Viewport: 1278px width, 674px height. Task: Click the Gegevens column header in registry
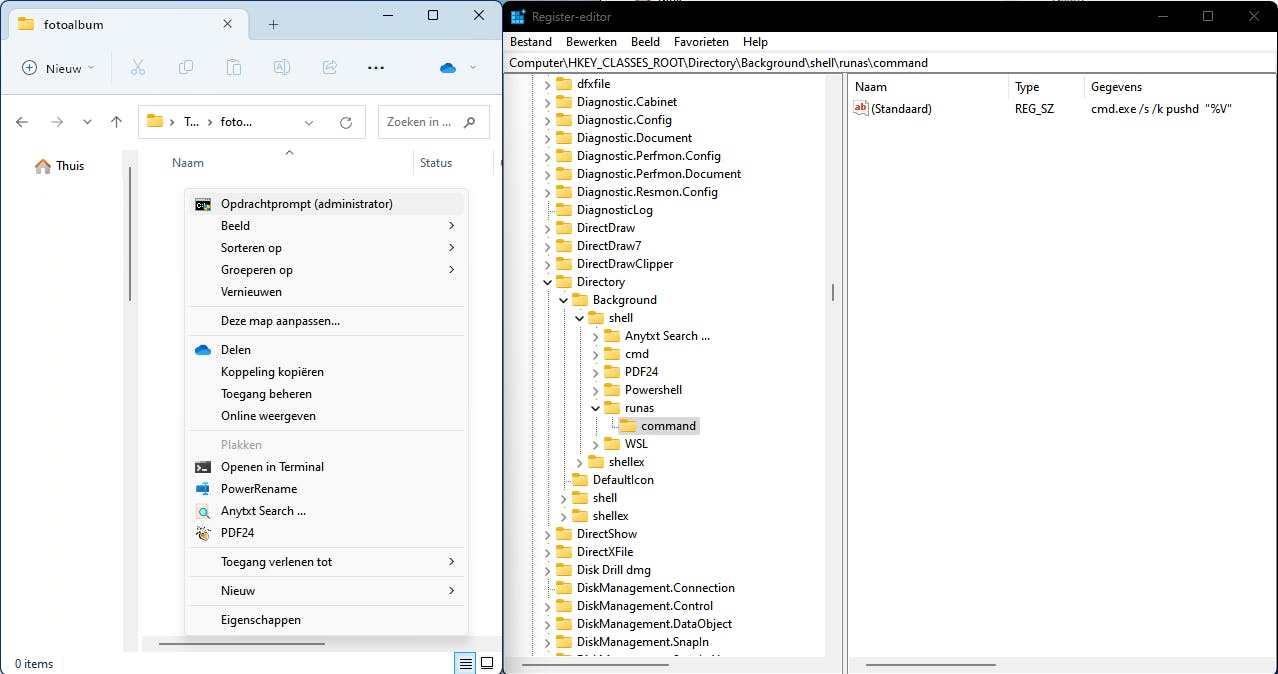click(x=1117, y=87)
